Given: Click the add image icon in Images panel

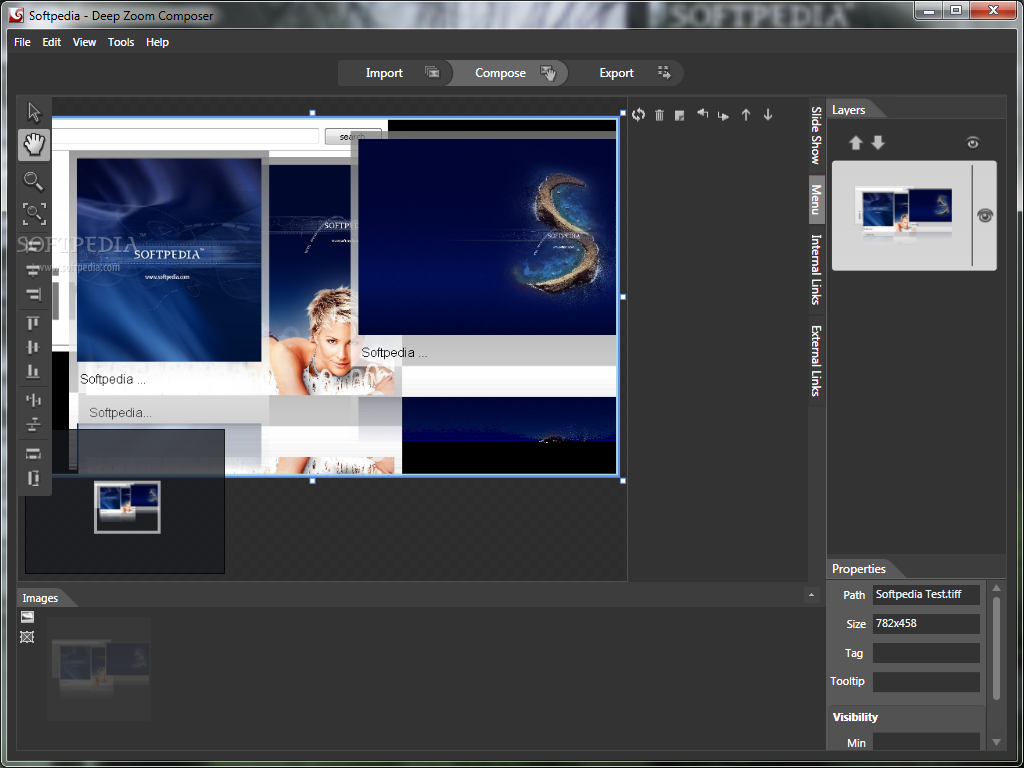Looking at the screenshot, I should pyautogui.click(x=27, y=617).
